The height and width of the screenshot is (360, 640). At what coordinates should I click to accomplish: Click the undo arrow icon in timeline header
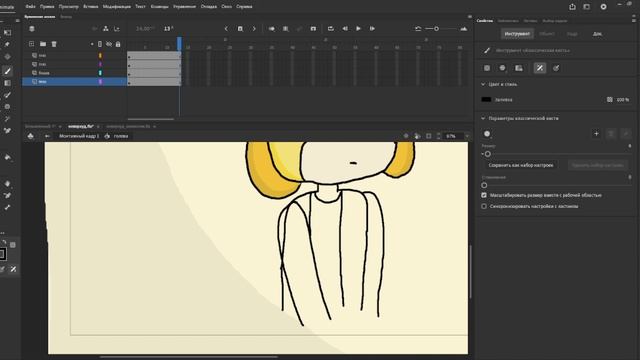coord(418,29)
